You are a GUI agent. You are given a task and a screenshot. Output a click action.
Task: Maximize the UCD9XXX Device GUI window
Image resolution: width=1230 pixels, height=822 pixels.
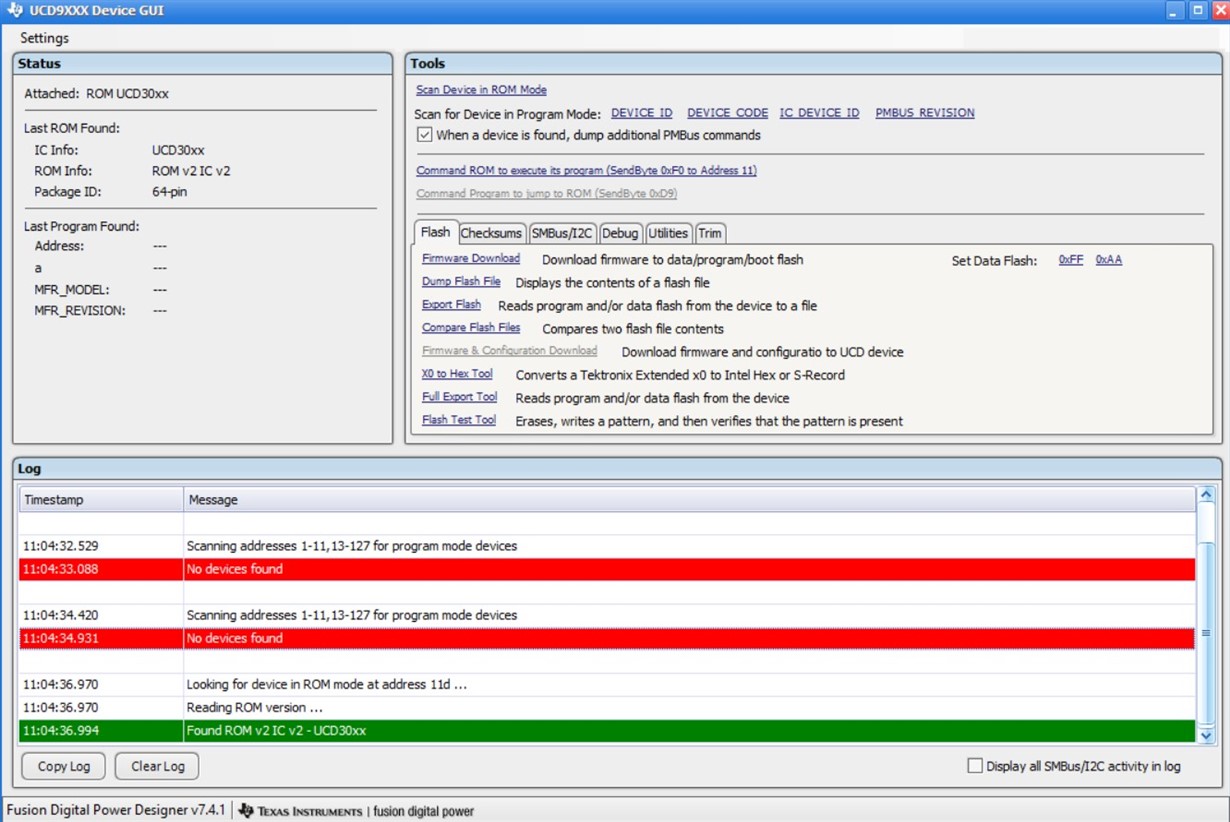[x=1198, y=11]
